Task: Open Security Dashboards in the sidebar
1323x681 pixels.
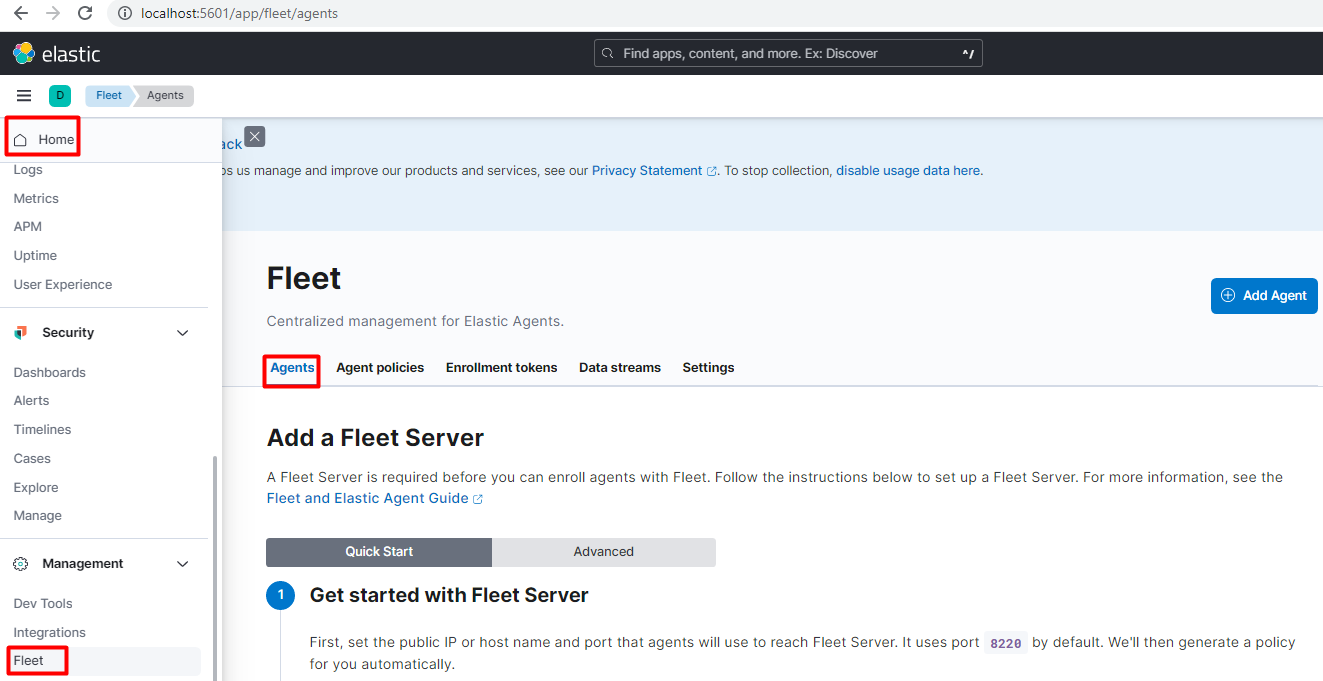Action: [x=50, y=373]
